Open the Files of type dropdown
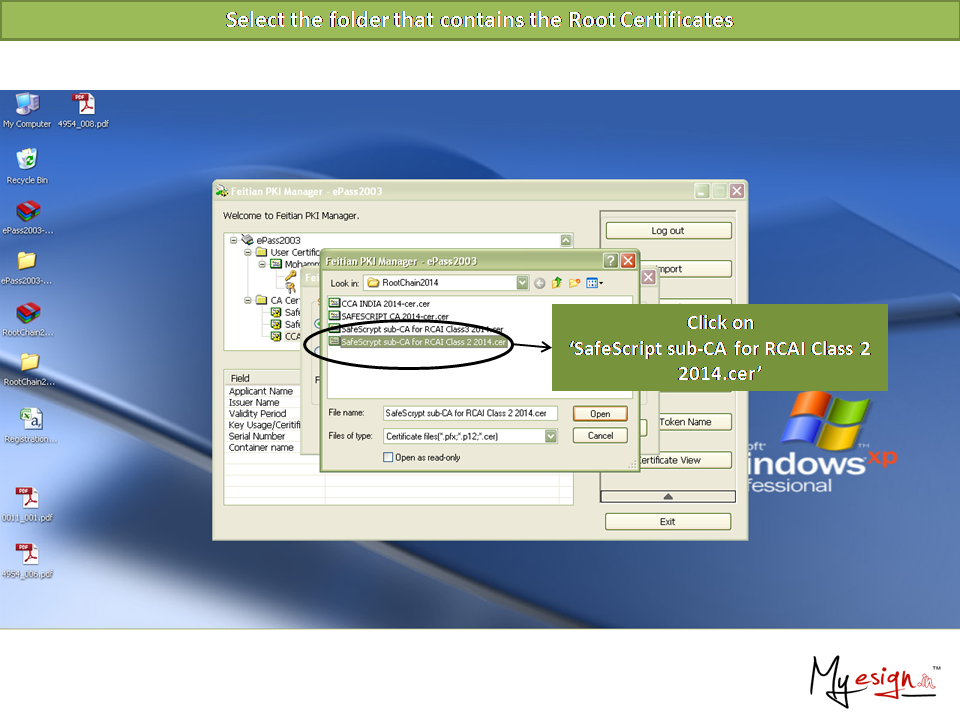Screen dimensions: 960x720 551,436
